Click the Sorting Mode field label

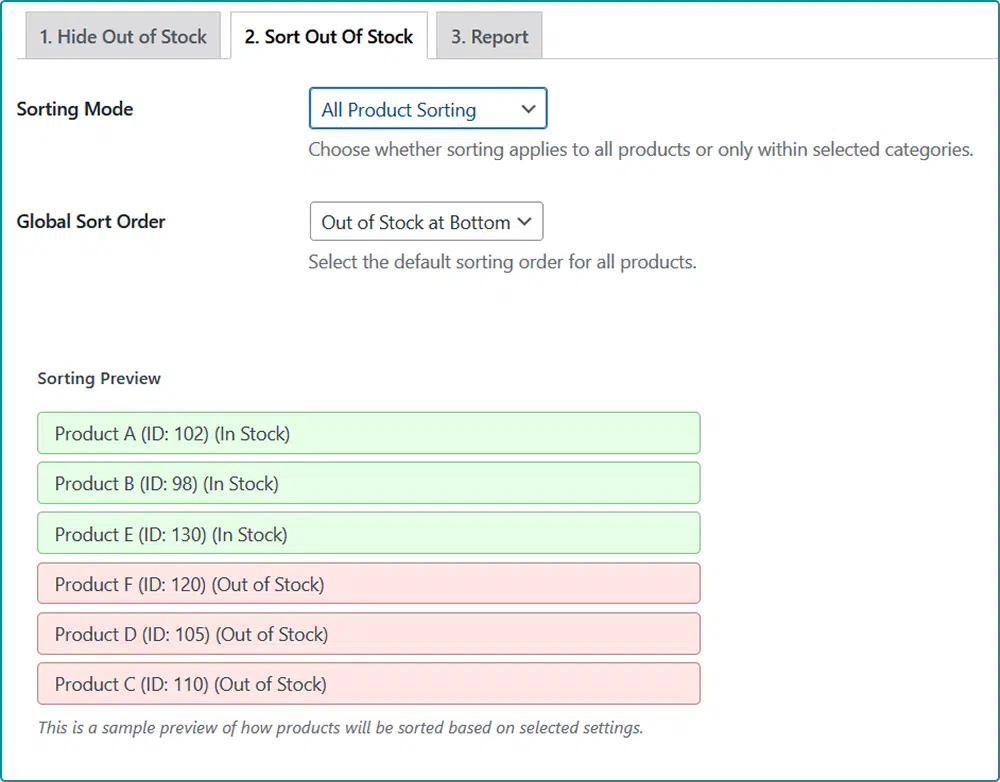click(75, 109)
